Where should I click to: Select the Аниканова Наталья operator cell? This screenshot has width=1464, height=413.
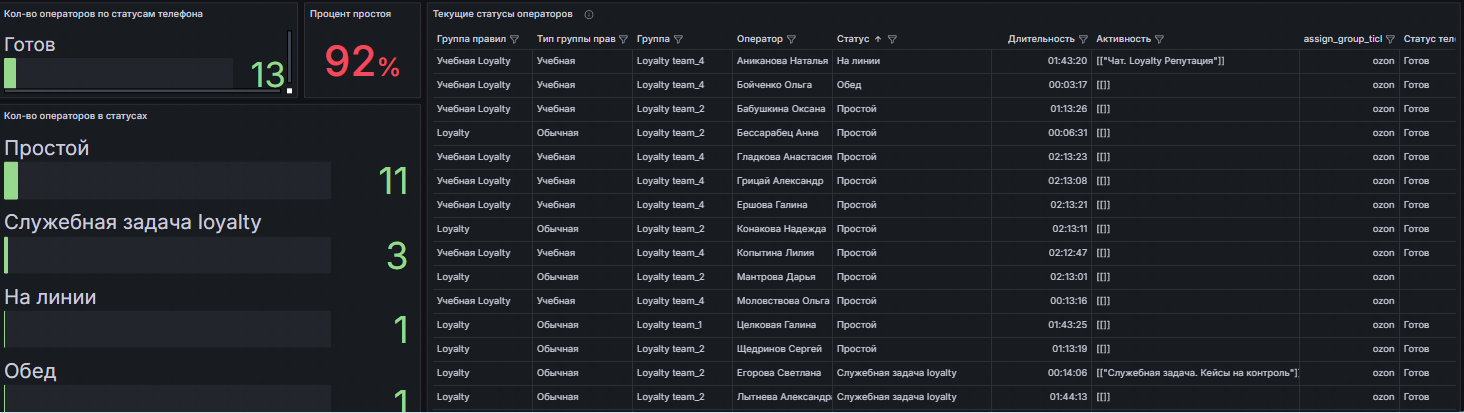tap(782, 61)
